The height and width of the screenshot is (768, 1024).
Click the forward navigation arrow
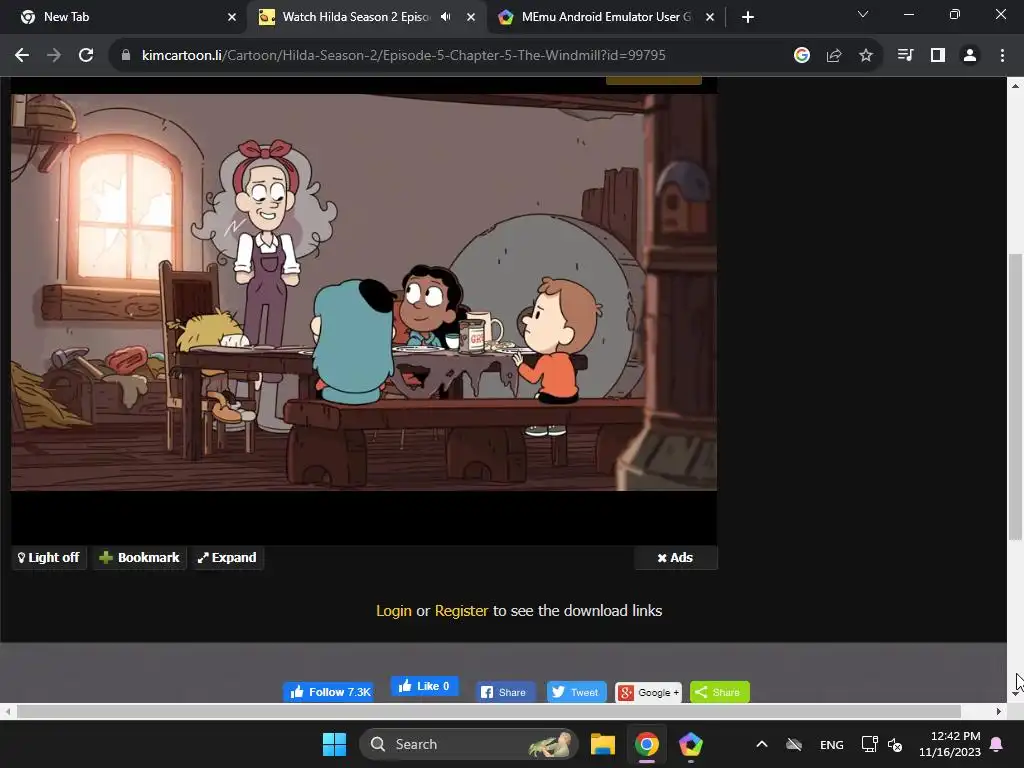point(54,56)
